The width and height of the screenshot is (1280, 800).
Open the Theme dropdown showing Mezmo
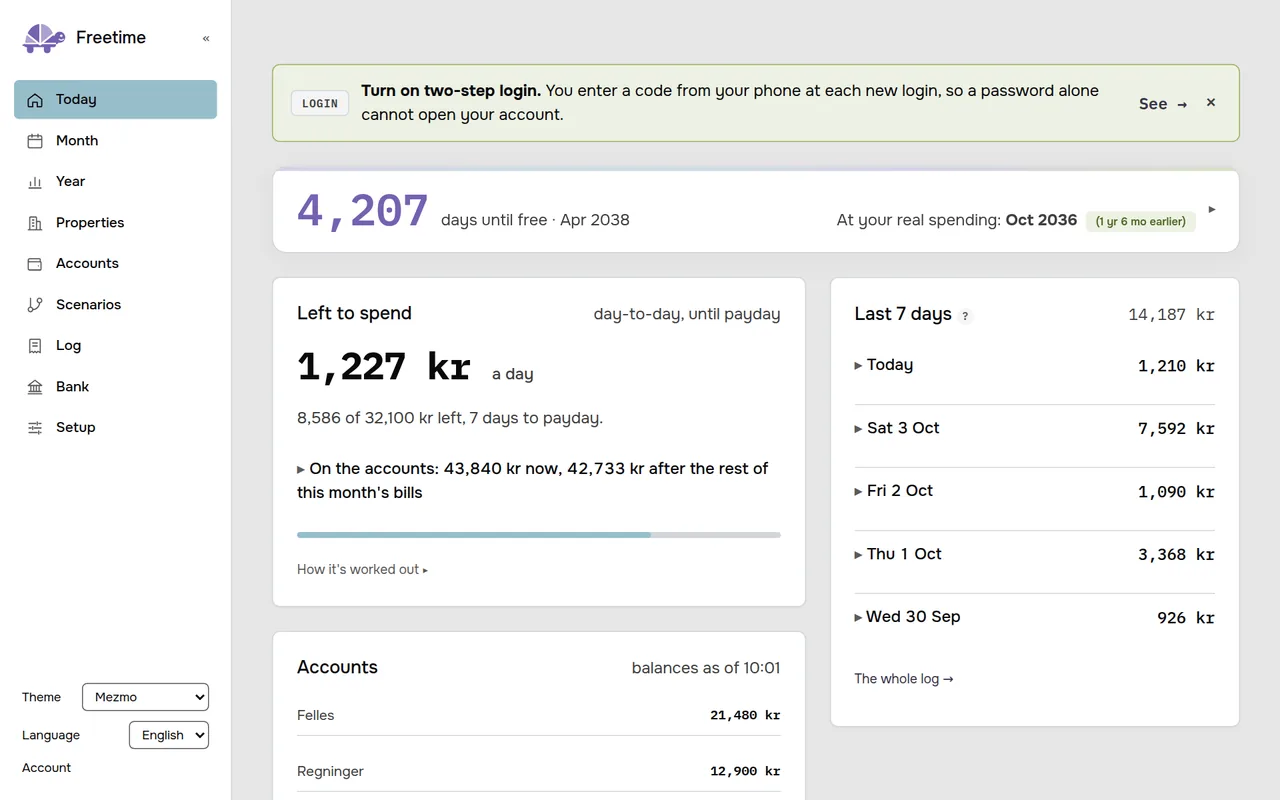click(145, 697)
